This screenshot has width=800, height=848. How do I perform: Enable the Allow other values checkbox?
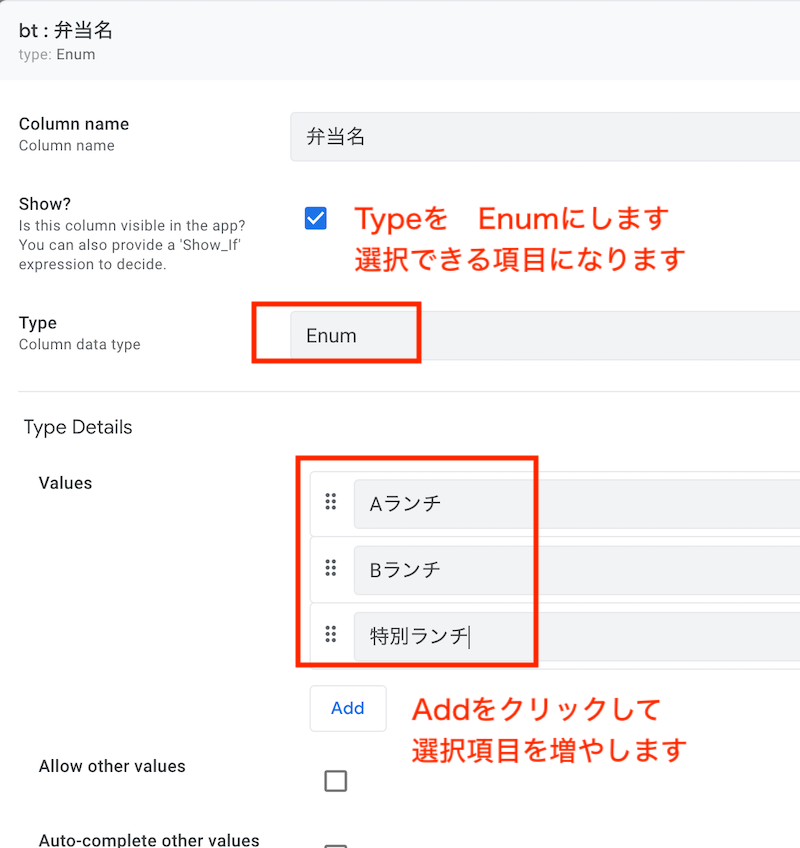[x=335, y=781]
